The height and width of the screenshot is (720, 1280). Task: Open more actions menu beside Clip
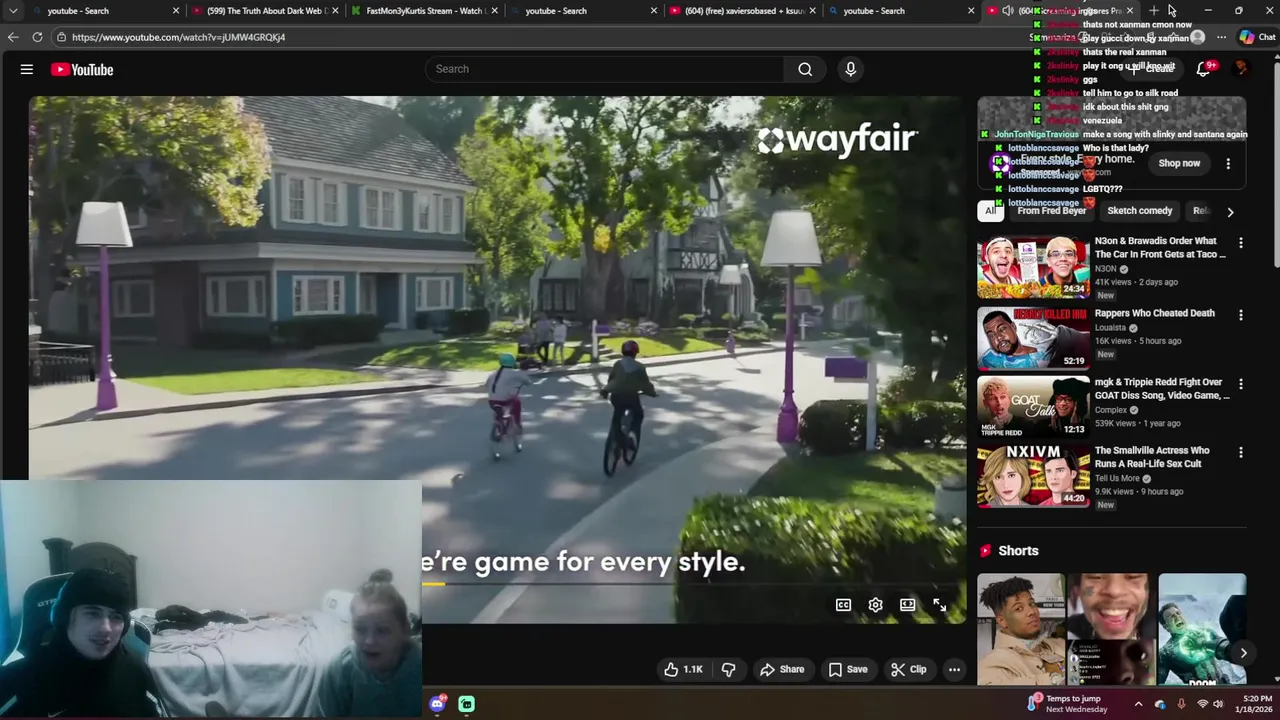(x=954, y=669)
